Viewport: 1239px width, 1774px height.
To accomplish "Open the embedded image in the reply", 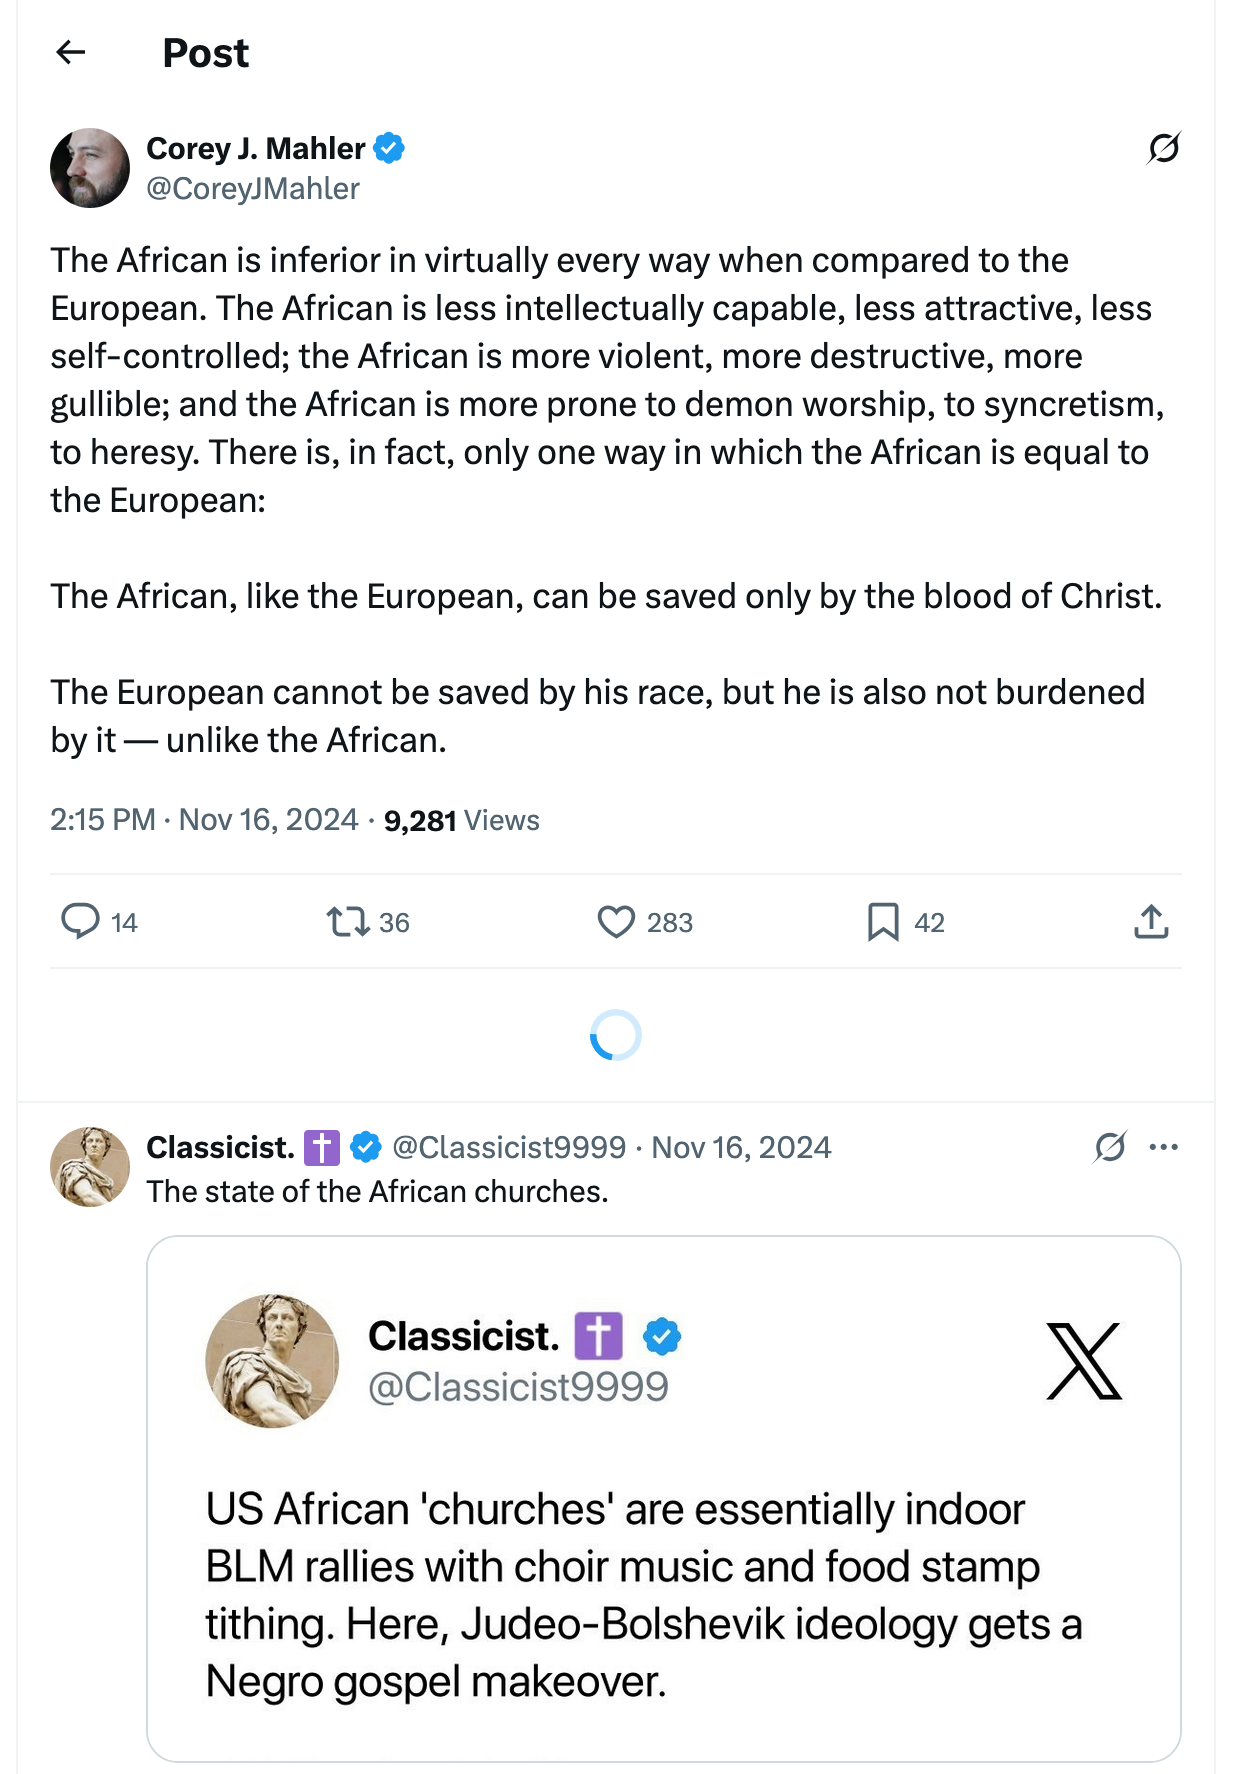I will click(x=663, y=1498).
